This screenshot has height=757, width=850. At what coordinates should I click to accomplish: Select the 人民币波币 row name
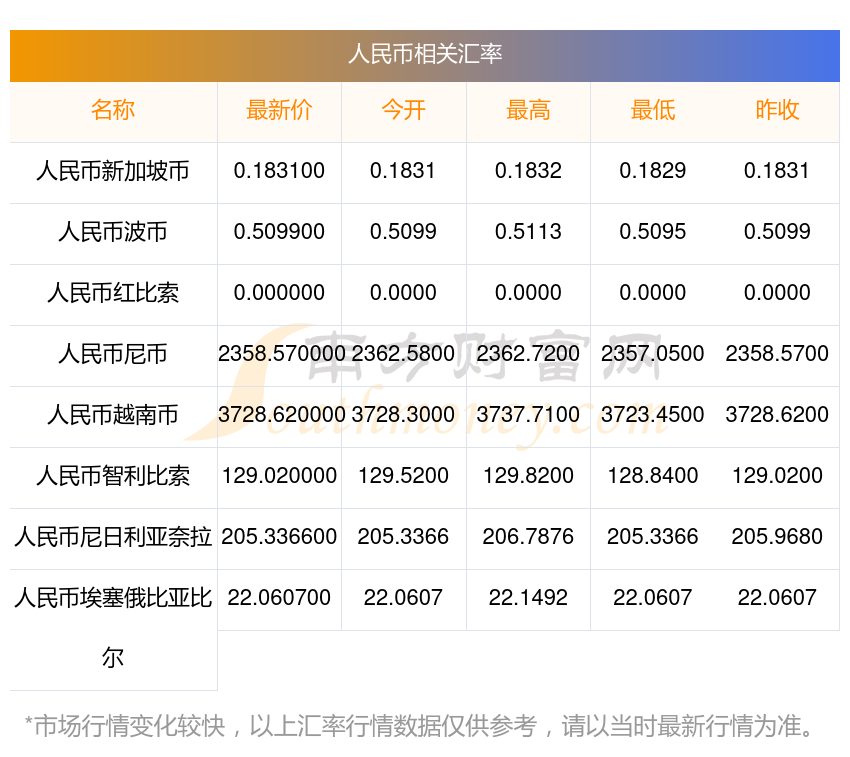(x=113, y=232)
